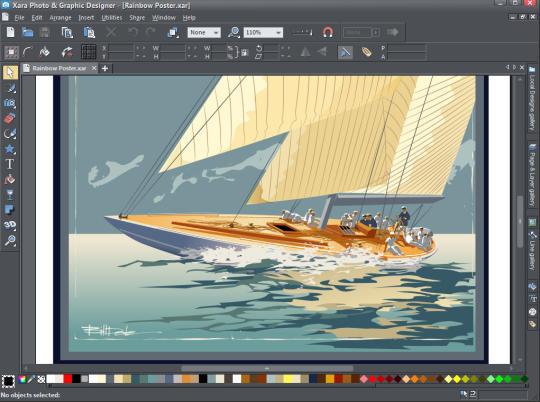Activate the Text tool
The height and width of the screenshot is (402, 540).
coord(10,164)
